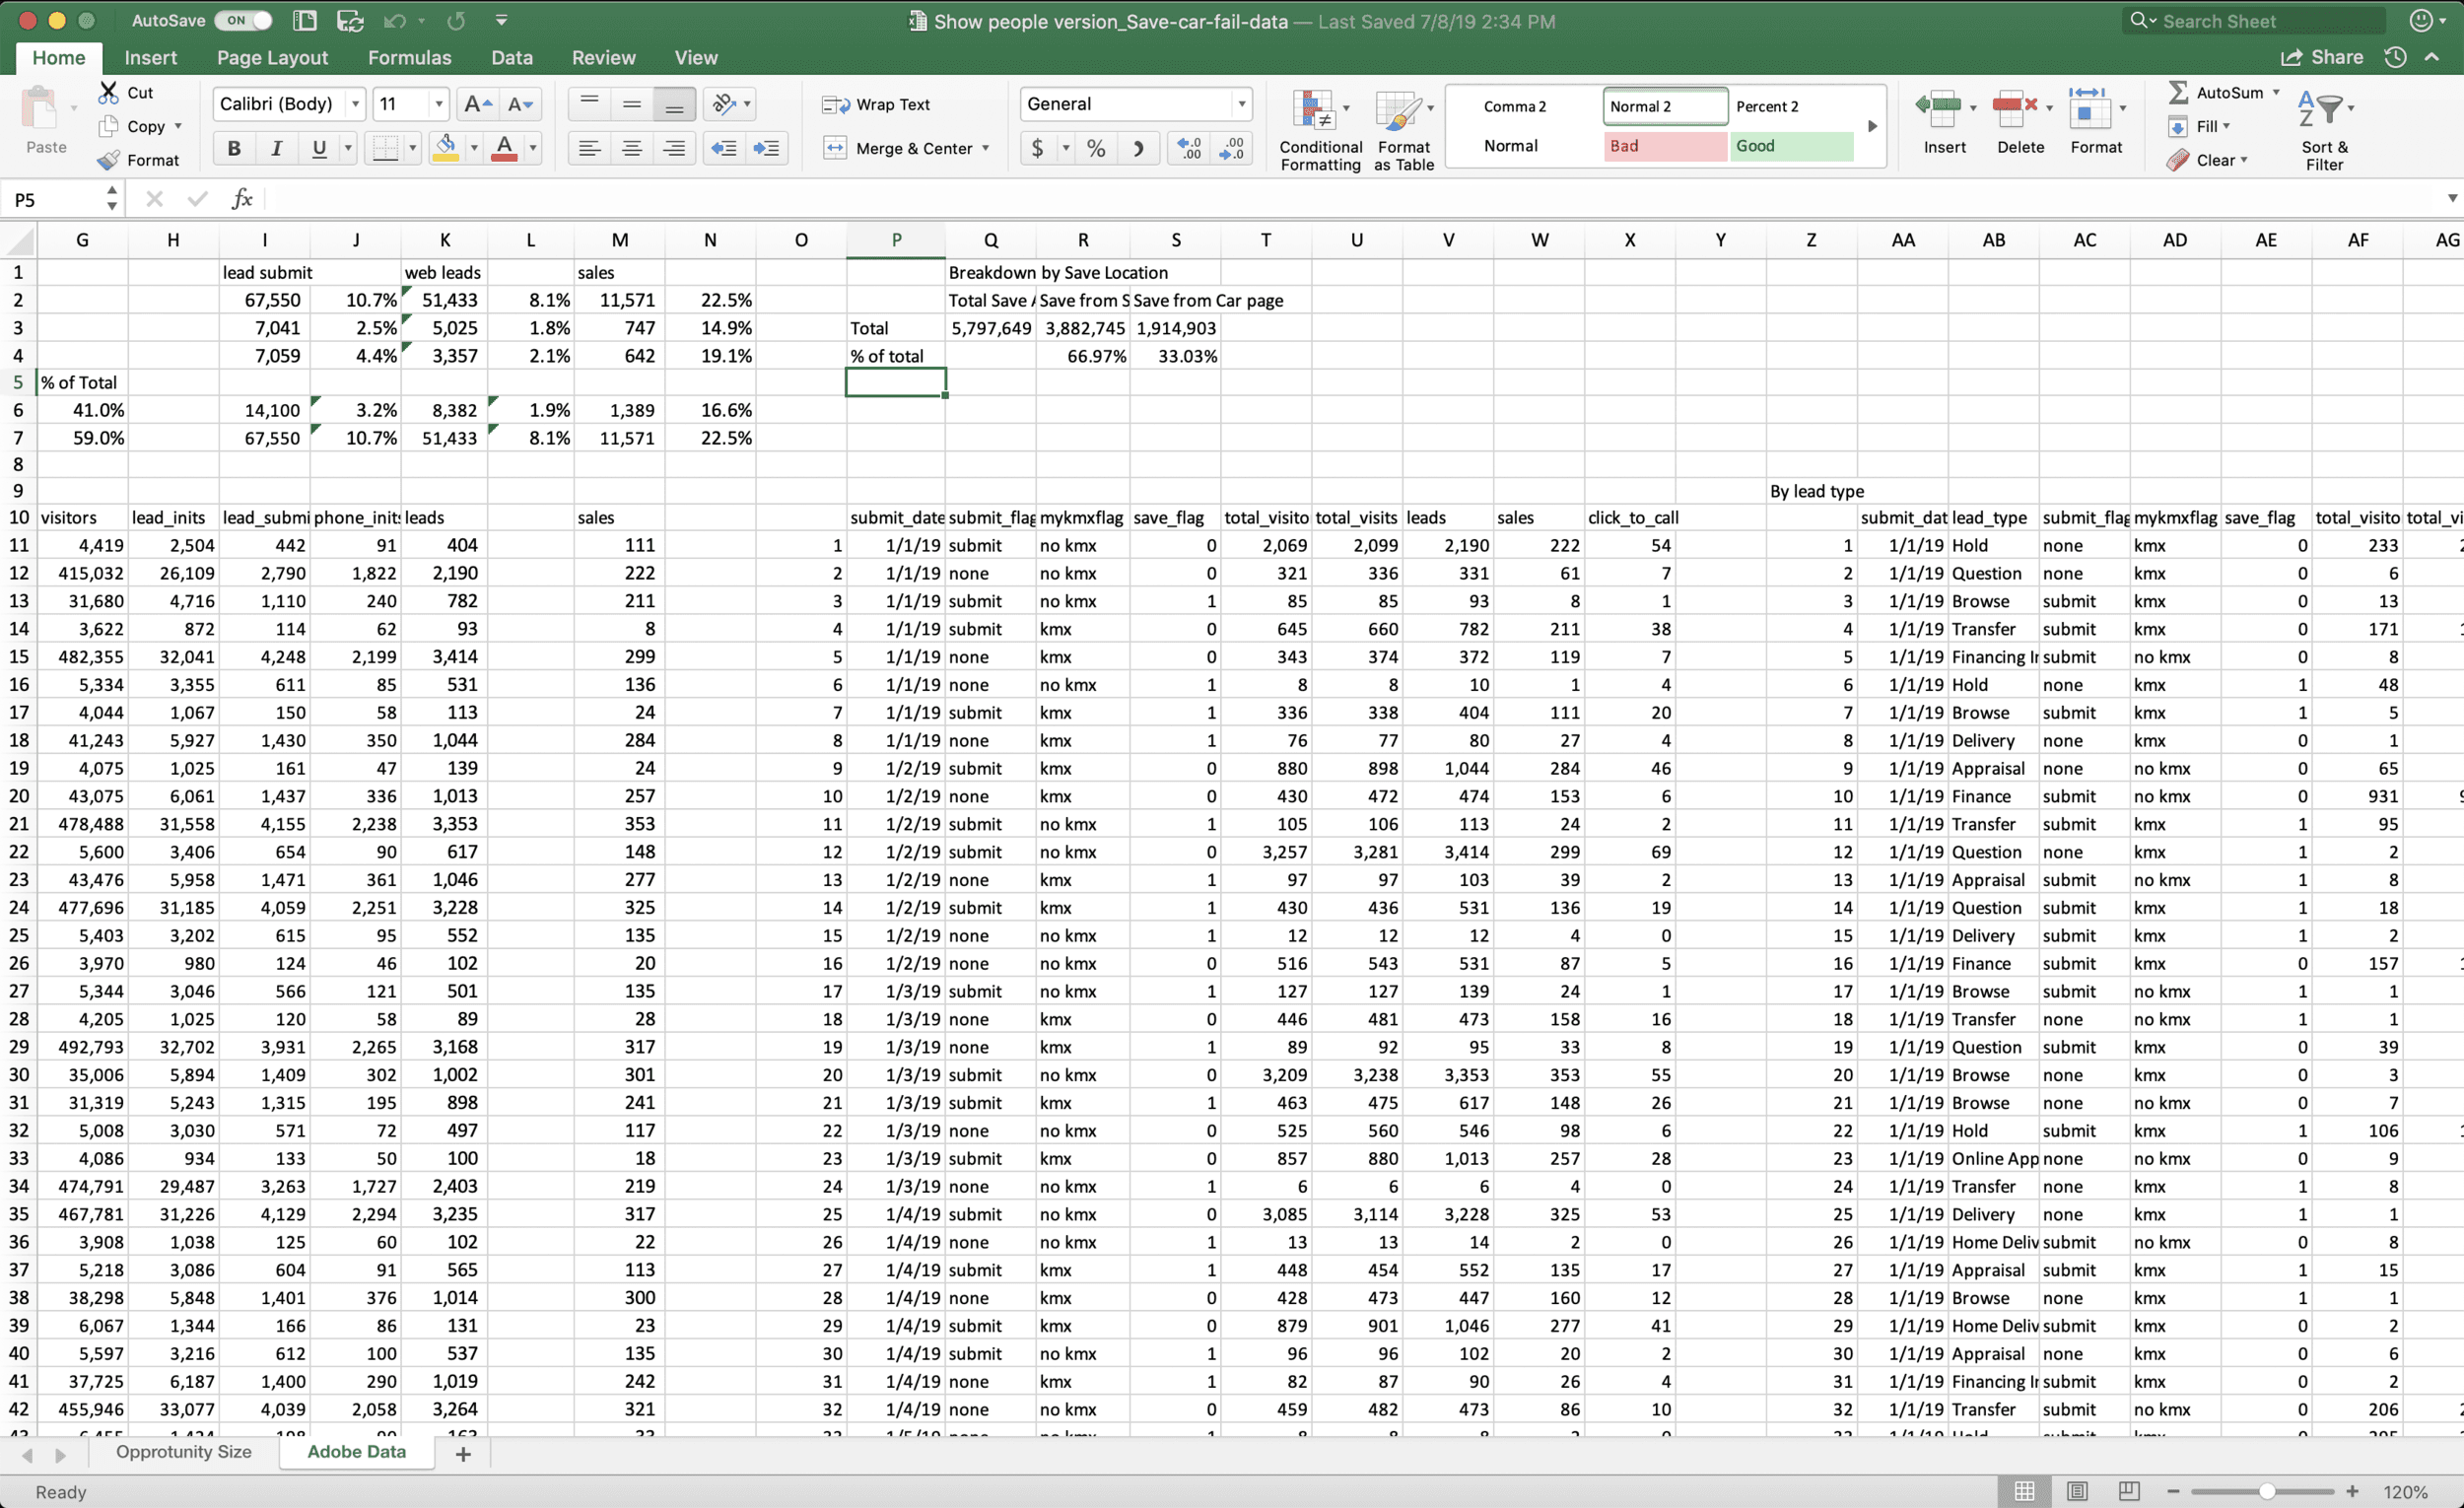Select column header P

(x=895, y=240)
